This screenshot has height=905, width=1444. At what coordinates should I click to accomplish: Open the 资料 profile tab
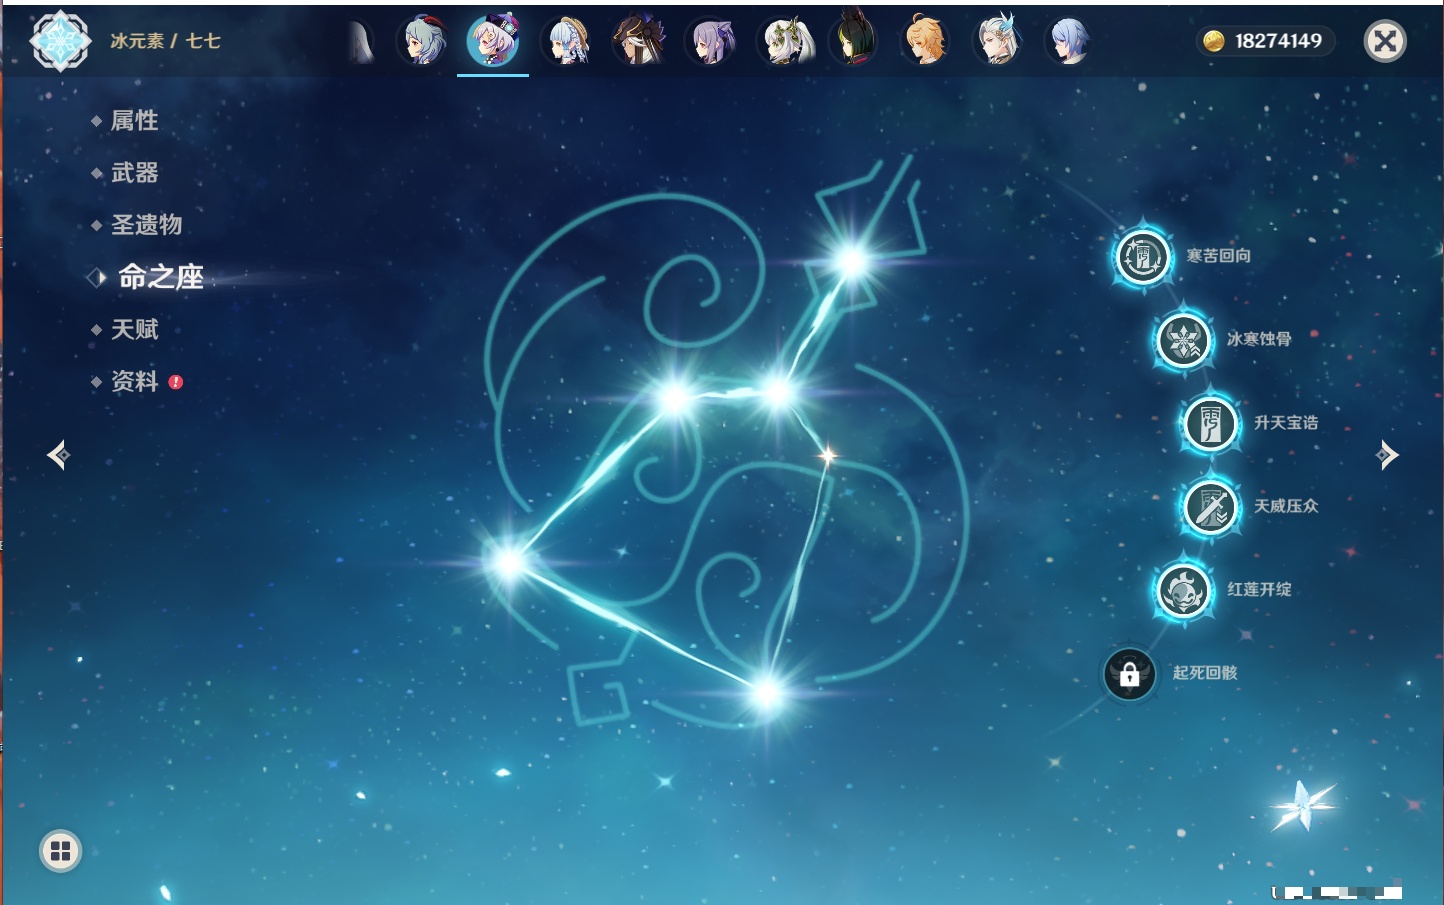tap(134, 381)
